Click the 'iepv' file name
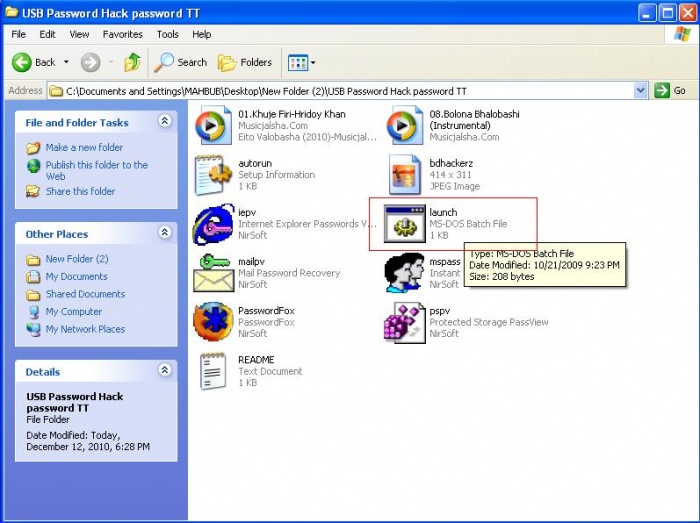 247,212
